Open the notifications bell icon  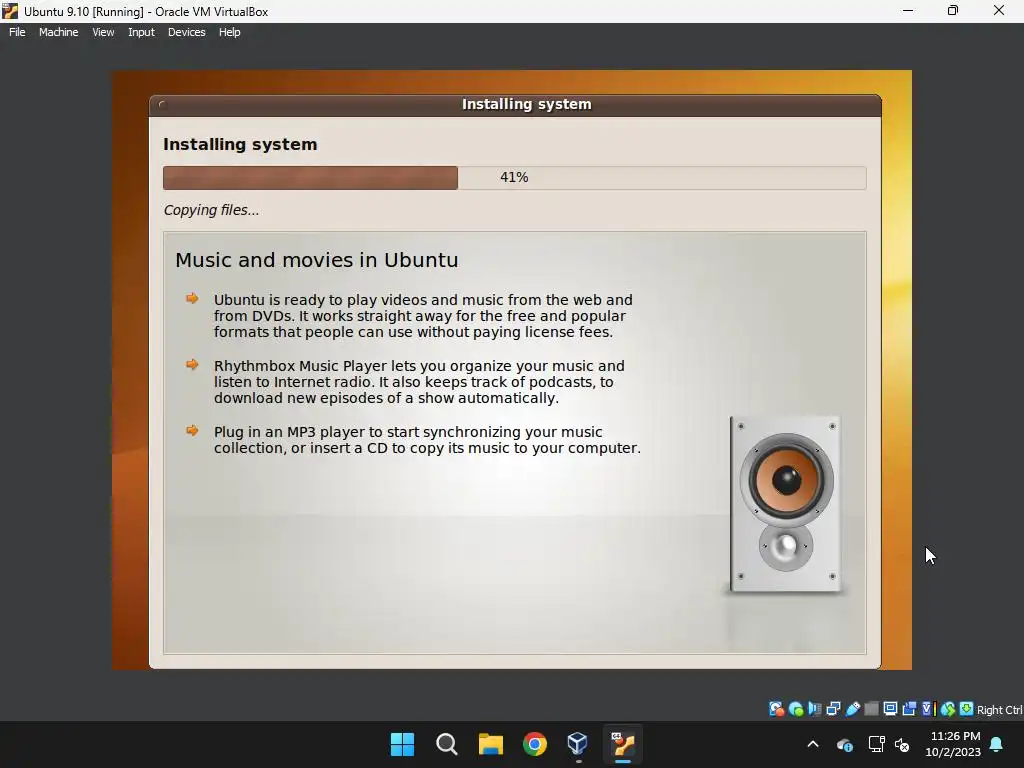tap(997, 744)
